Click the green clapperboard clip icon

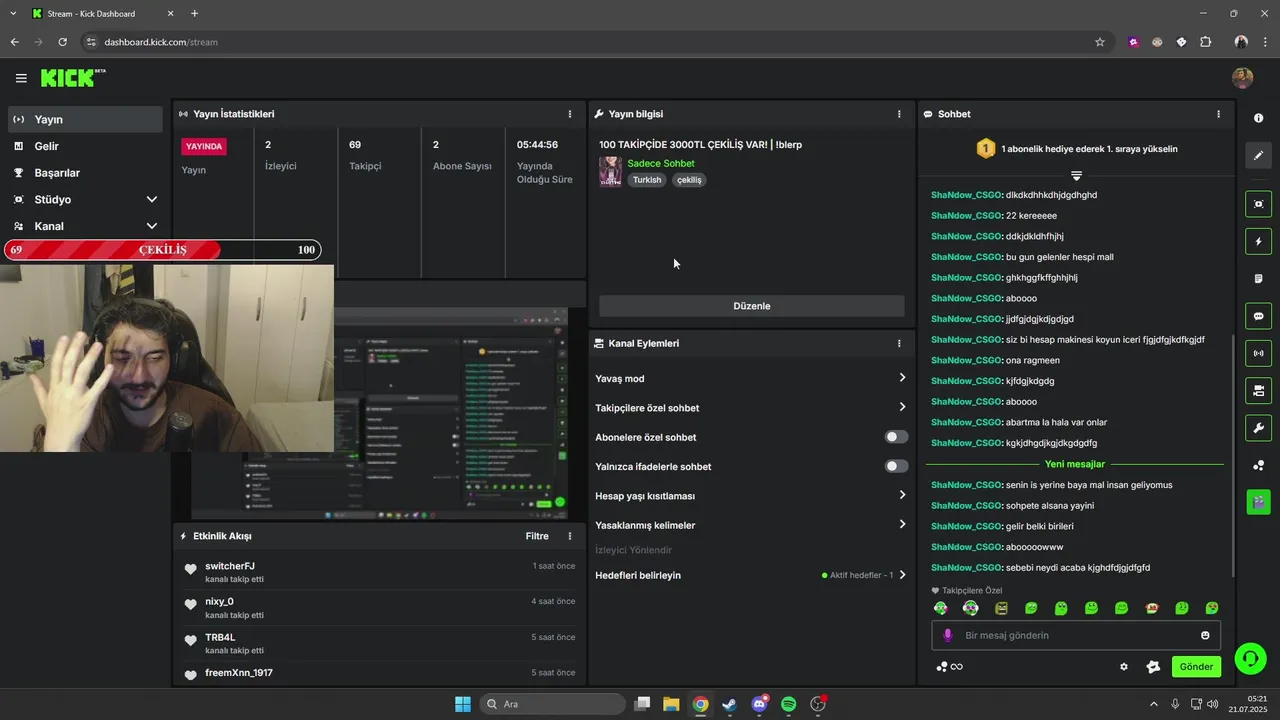pyautogui.click(x=1258, y=502)
